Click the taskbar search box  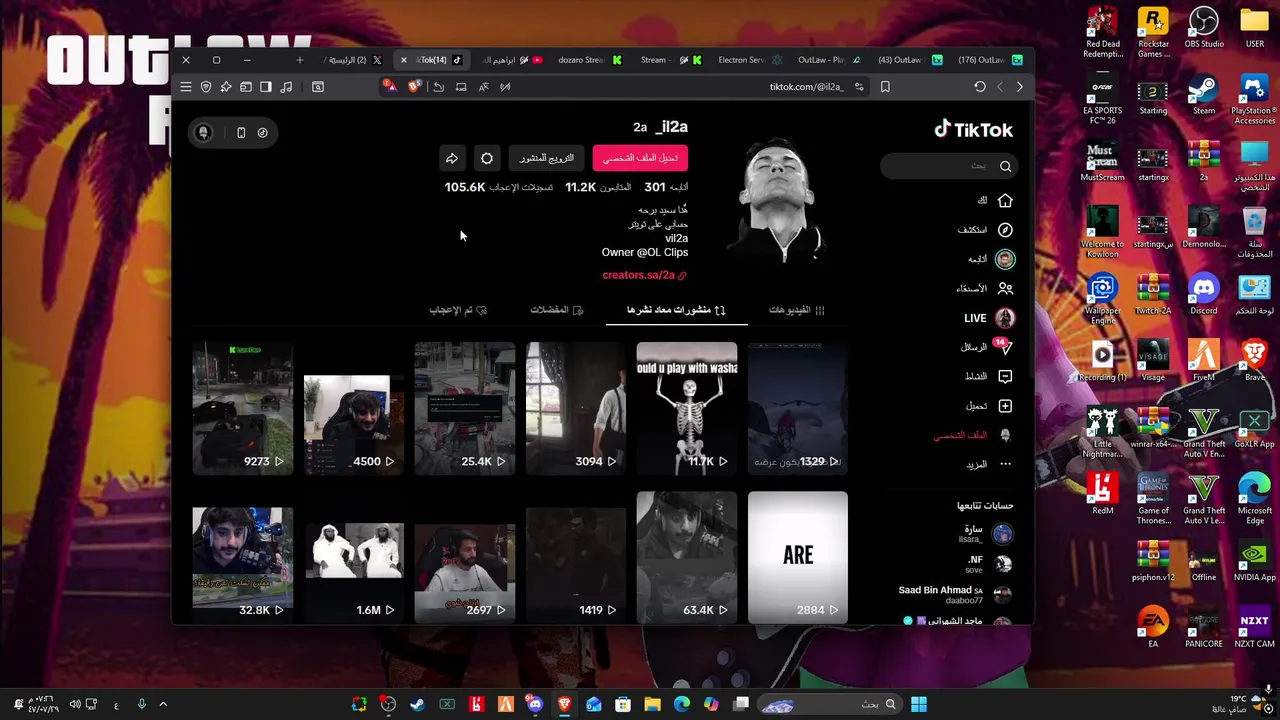click(830, 705)
